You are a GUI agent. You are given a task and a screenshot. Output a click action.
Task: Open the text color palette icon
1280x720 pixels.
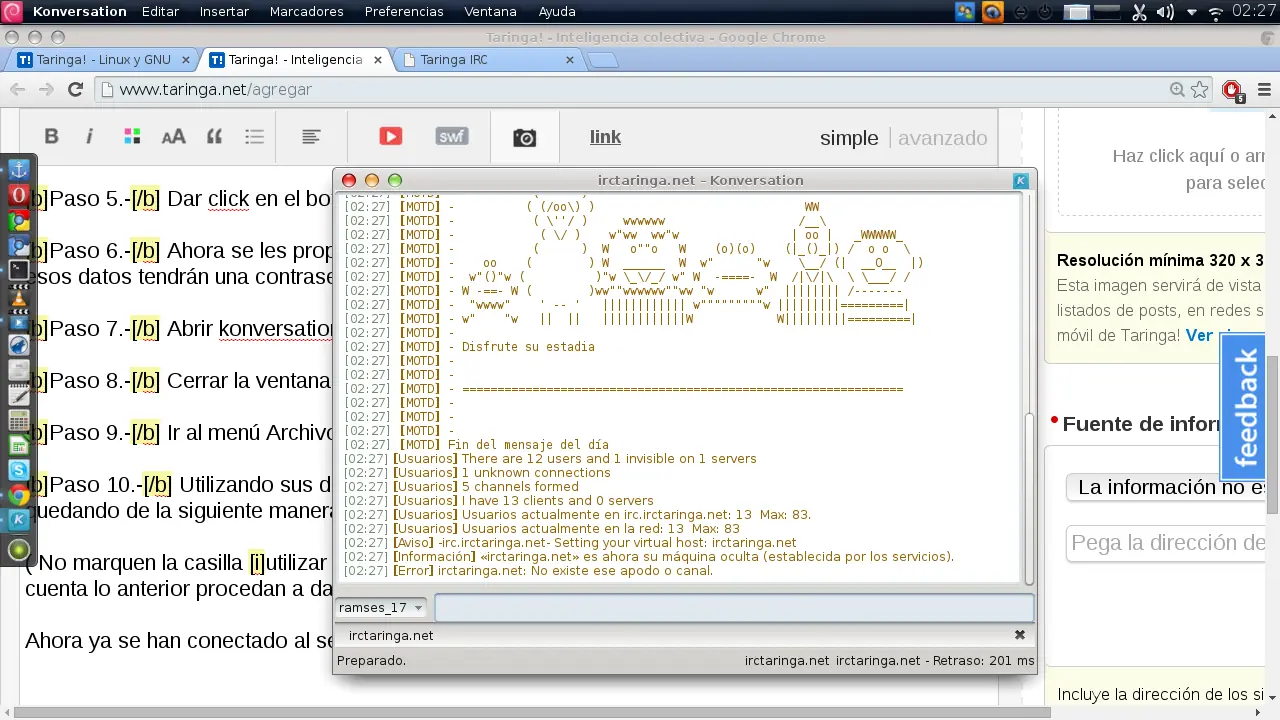(x=131, y=137)
